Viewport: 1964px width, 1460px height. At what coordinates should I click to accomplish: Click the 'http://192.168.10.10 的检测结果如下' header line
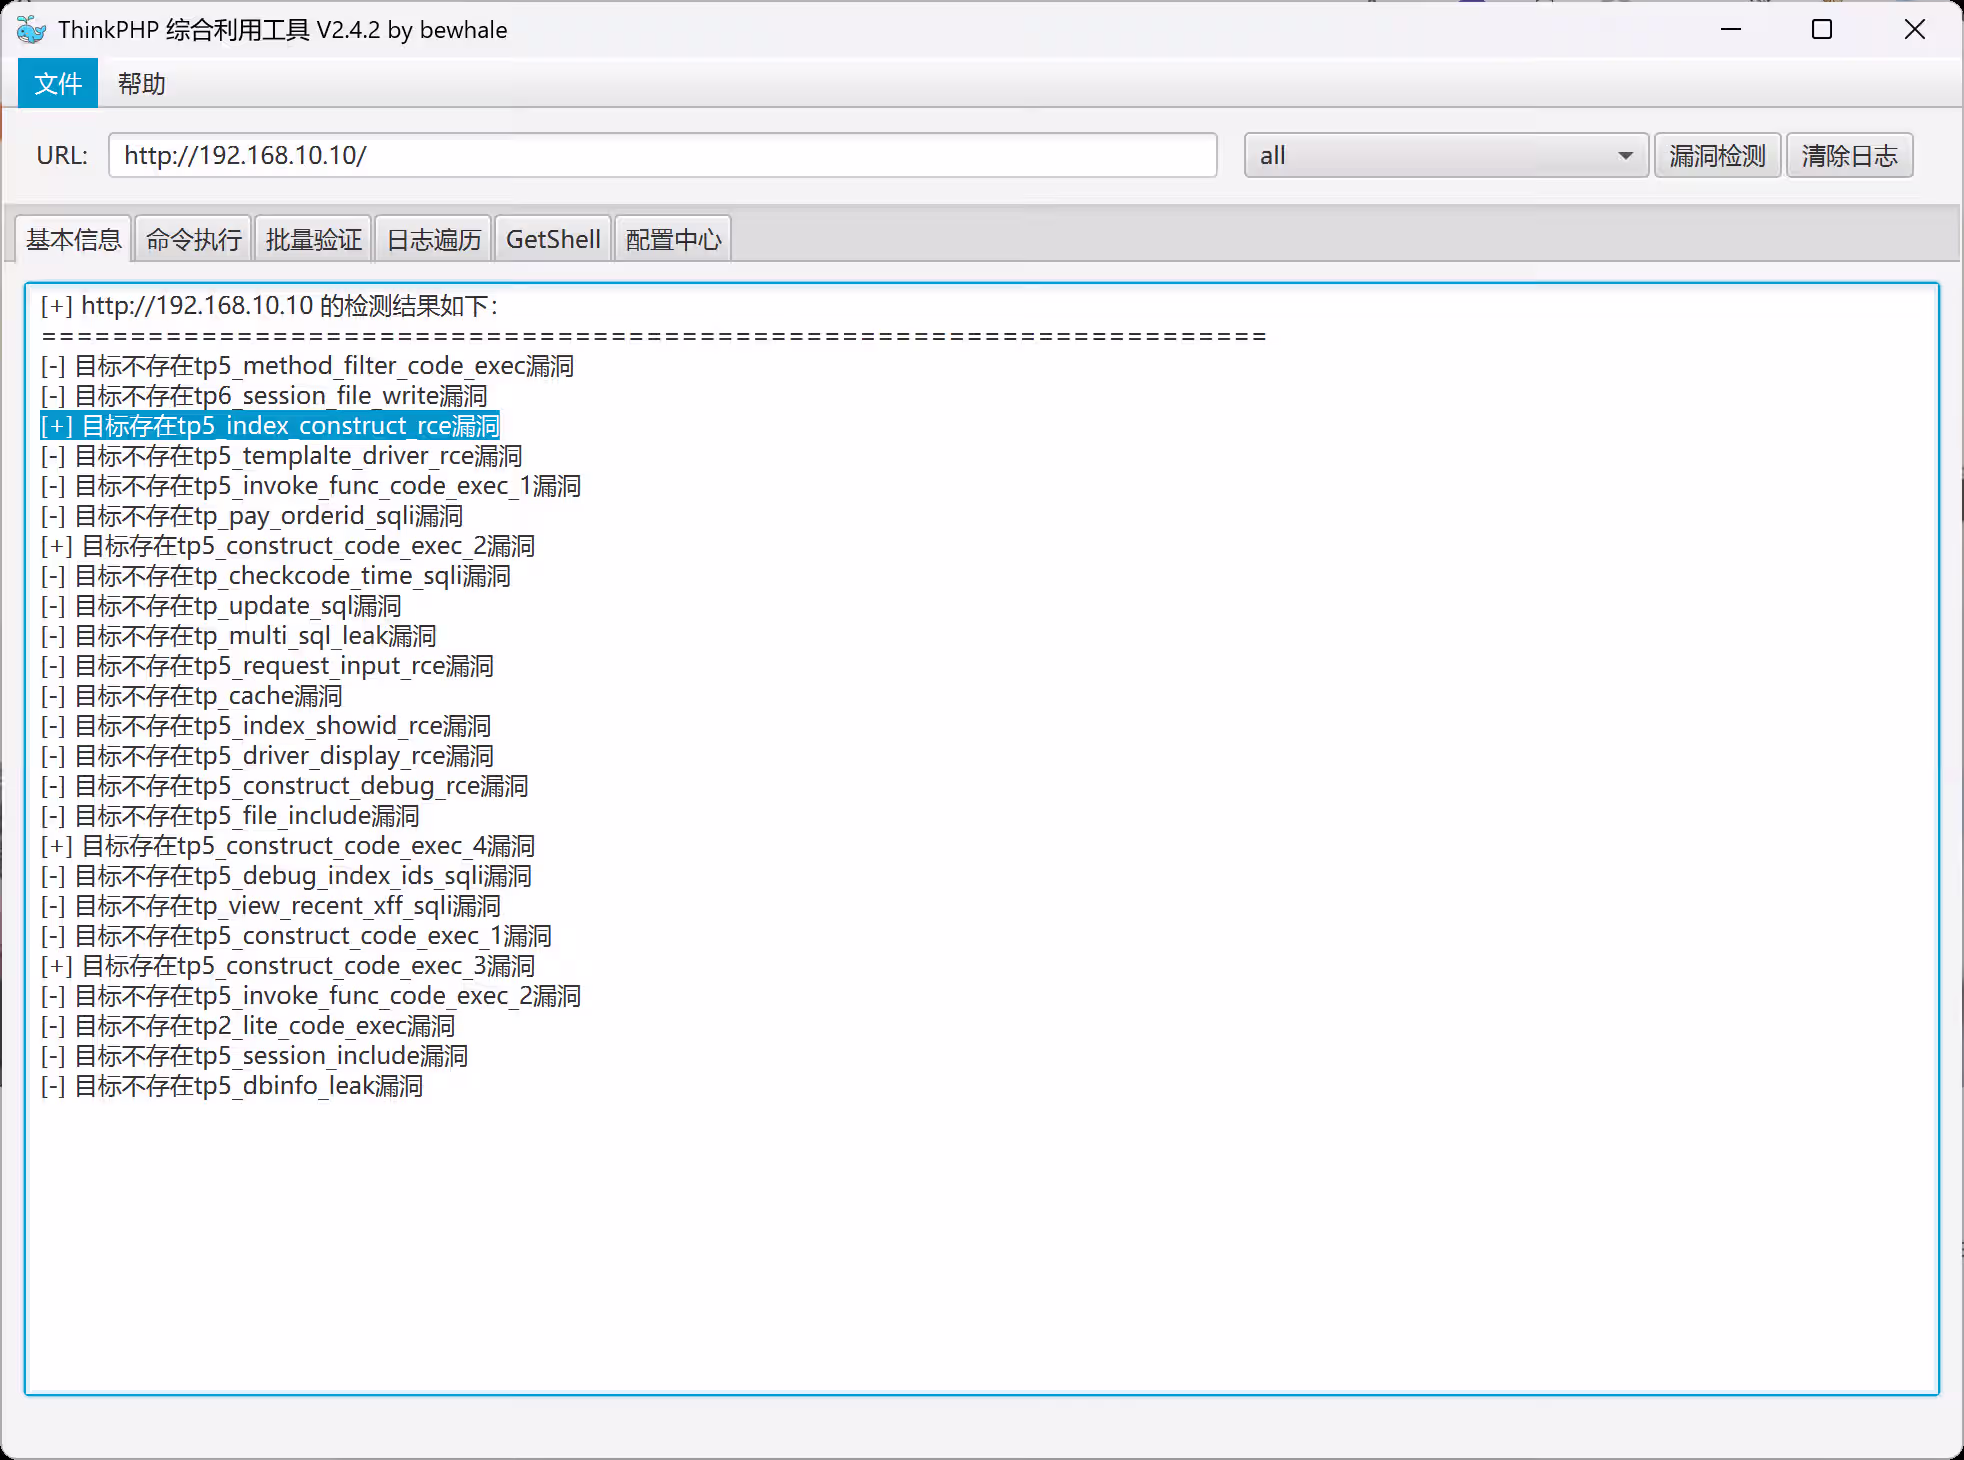269,305
